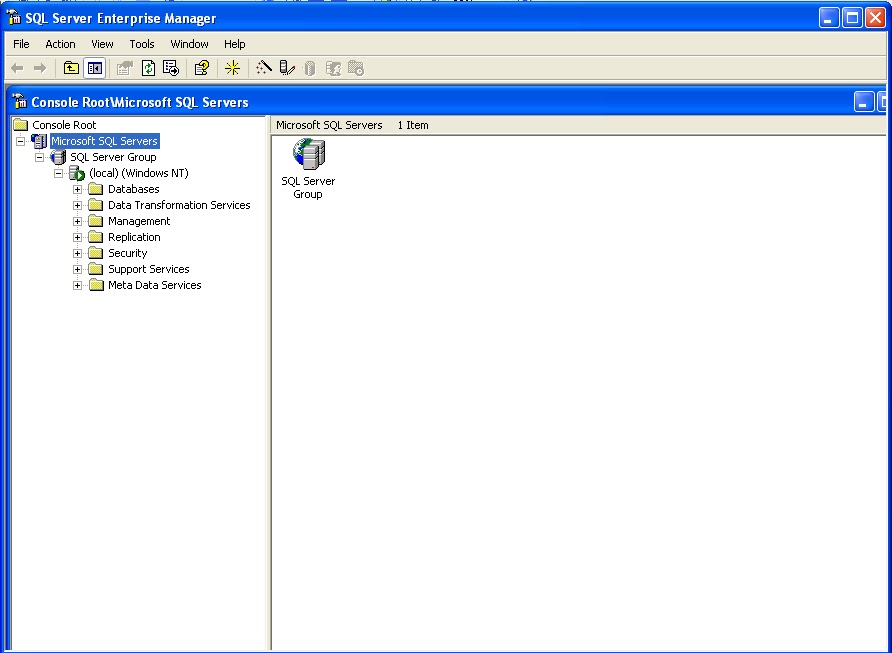
Task: Go up one level with folder icon
Action: point(71,68)
